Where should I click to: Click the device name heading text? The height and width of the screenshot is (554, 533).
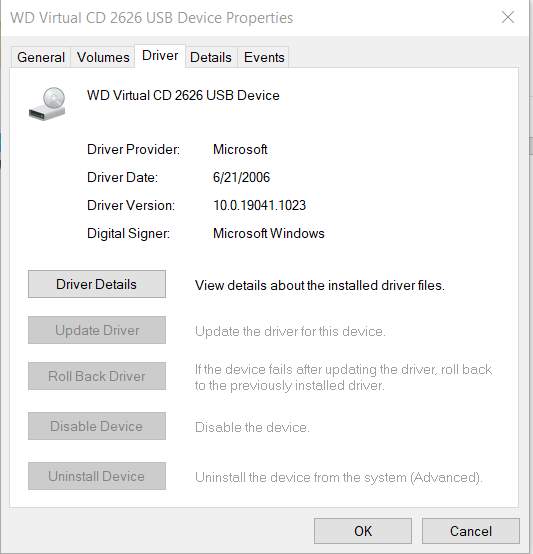coord(183,95)
